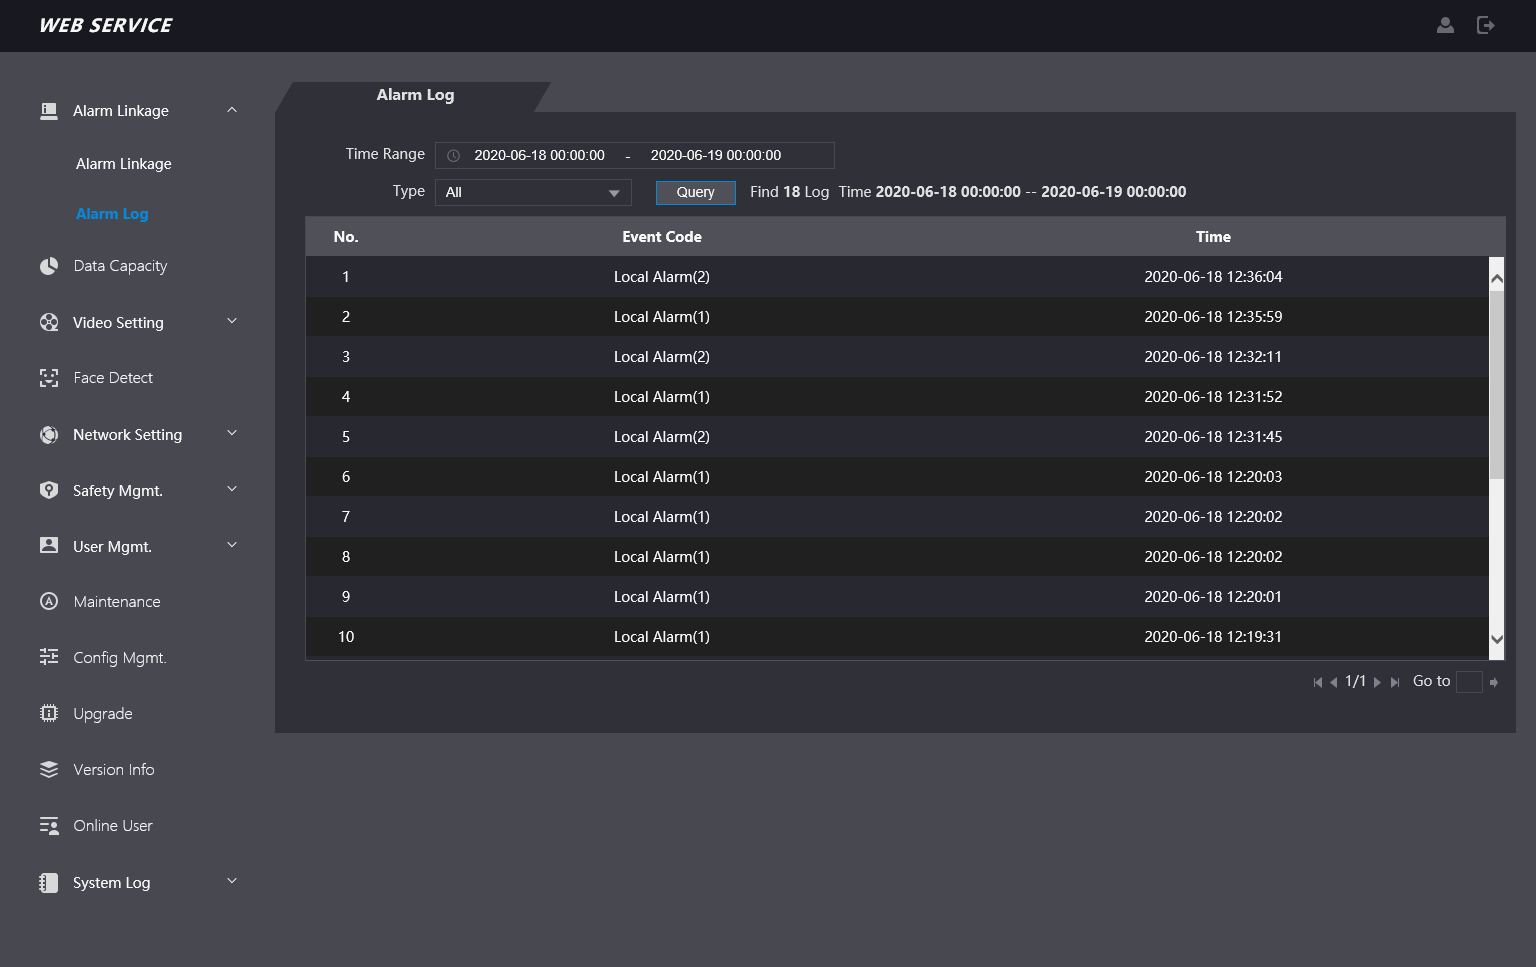This screenshot has height=967, width=1536.
Task: Select the Alarm Linkage sub-item
Action: tap(123, 164)
